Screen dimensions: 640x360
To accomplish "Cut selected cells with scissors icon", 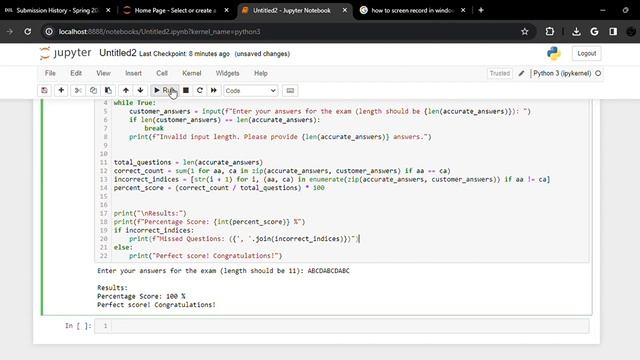I will pos(78,90).
